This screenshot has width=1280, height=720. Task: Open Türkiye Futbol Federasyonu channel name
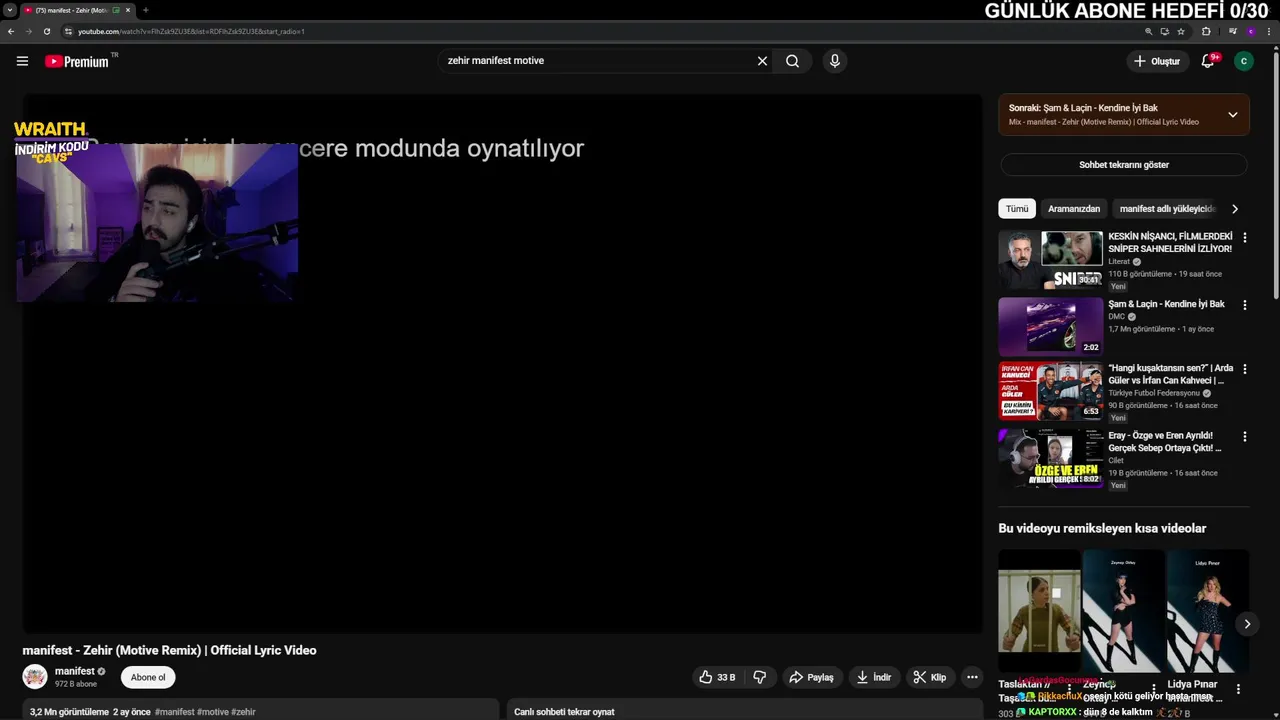point(1154,393)
